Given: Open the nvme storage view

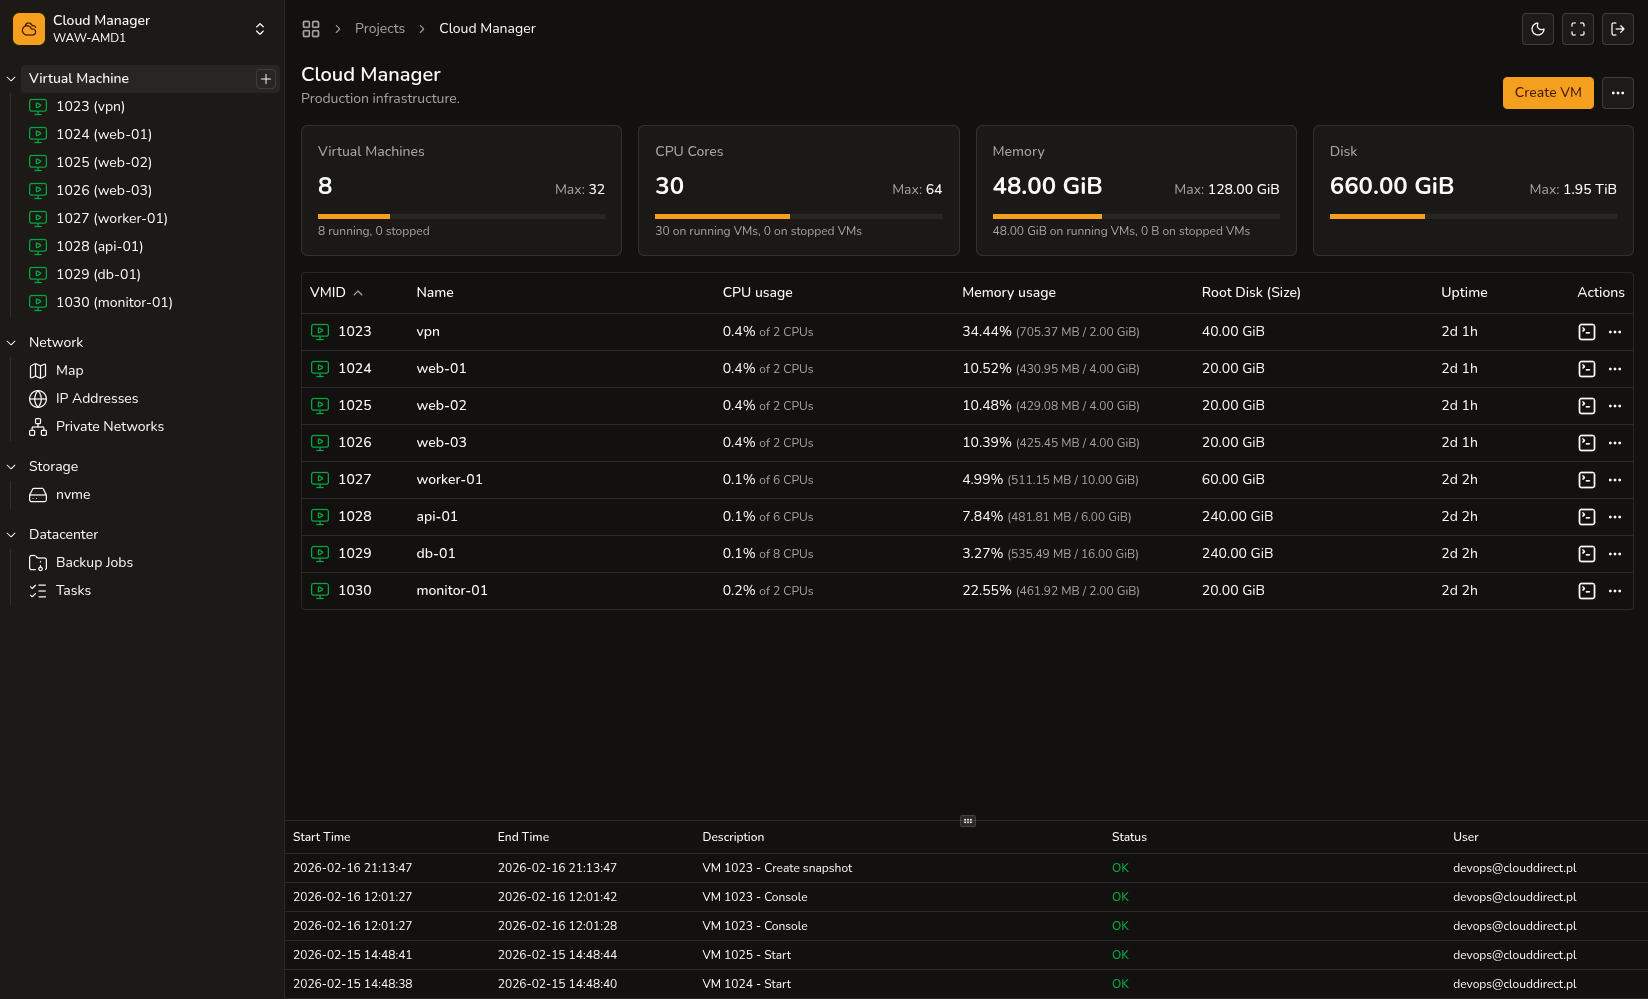Looking at the screenshot, I should (x=71, y=494).
